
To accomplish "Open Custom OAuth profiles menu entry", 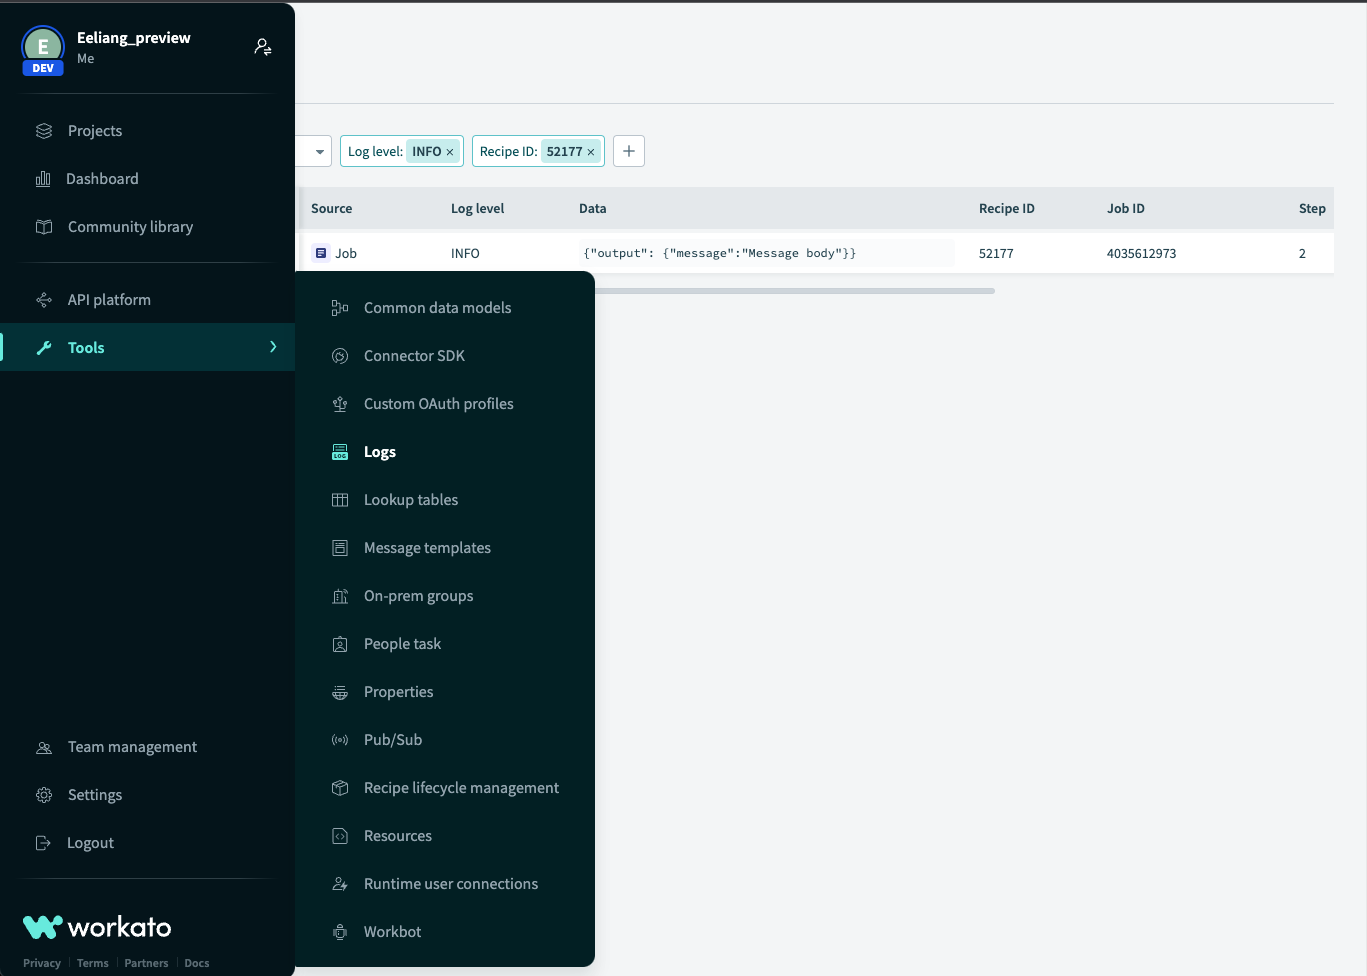I will (x=438, y=404).
